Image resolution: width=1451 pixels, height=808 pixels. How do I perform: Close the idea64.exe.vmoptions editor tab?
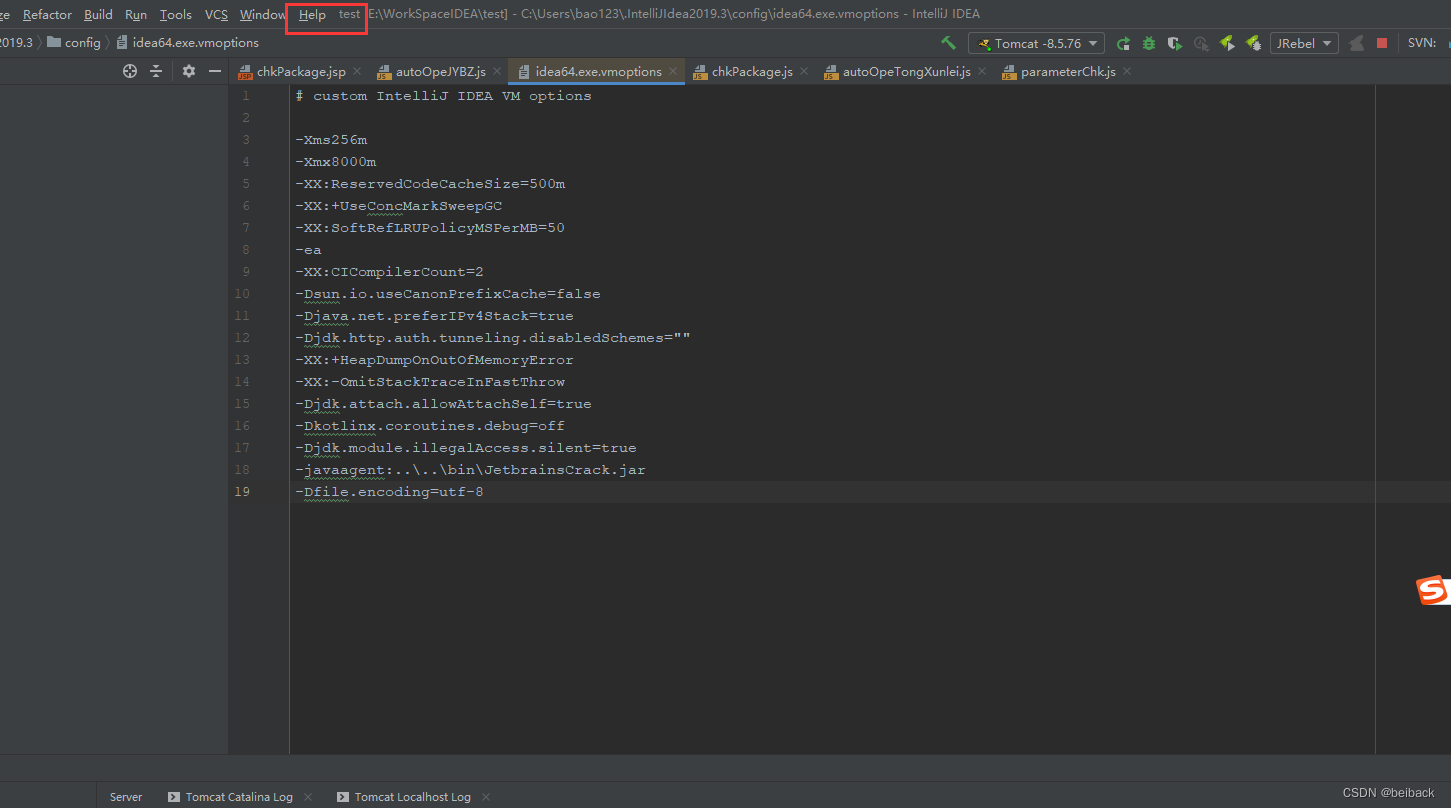point(674,72)
